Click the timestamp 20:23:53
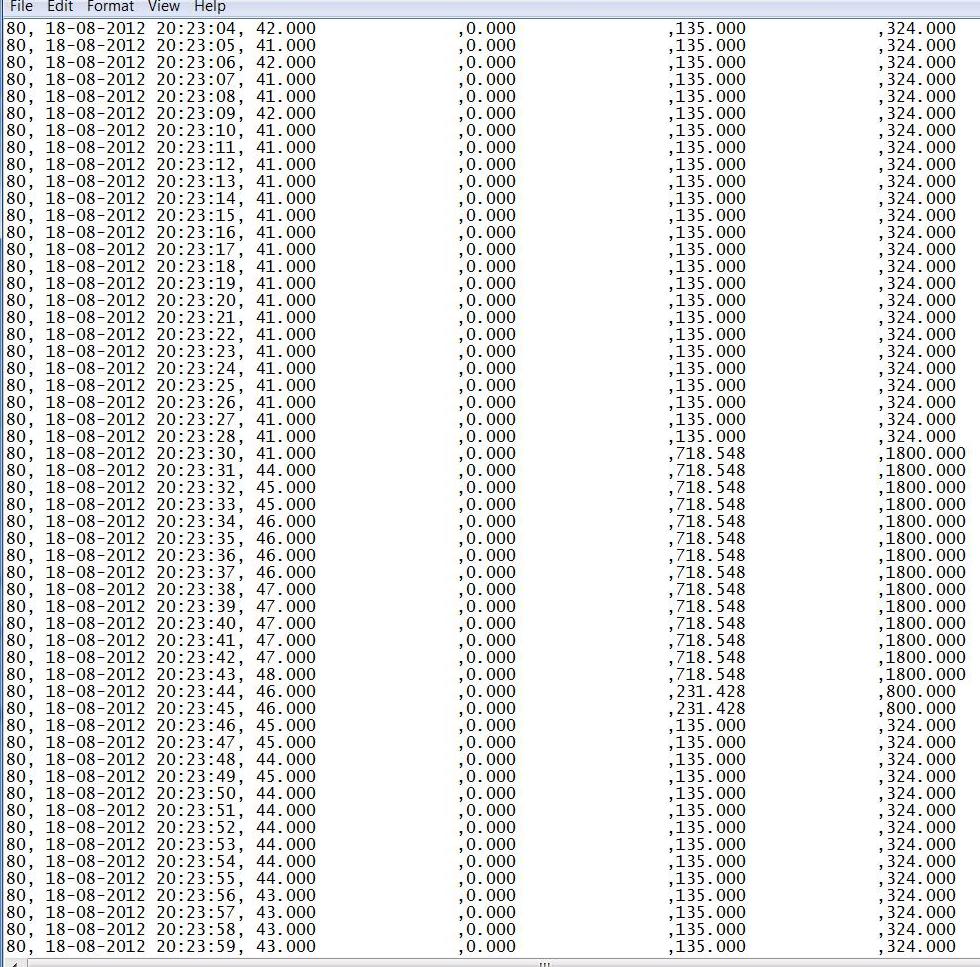This screenshot has width=980, height=967. (x=196, y=844)
